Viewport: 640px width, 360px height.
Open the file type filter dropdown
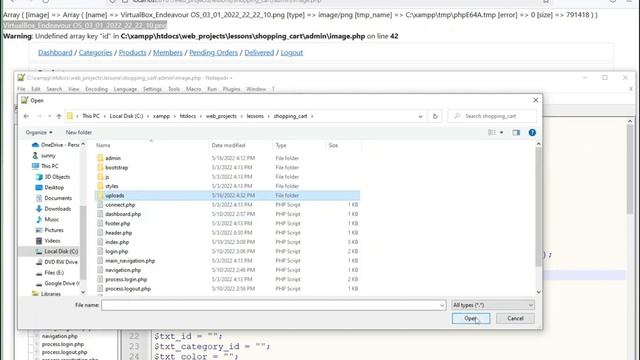coord(493,305)
